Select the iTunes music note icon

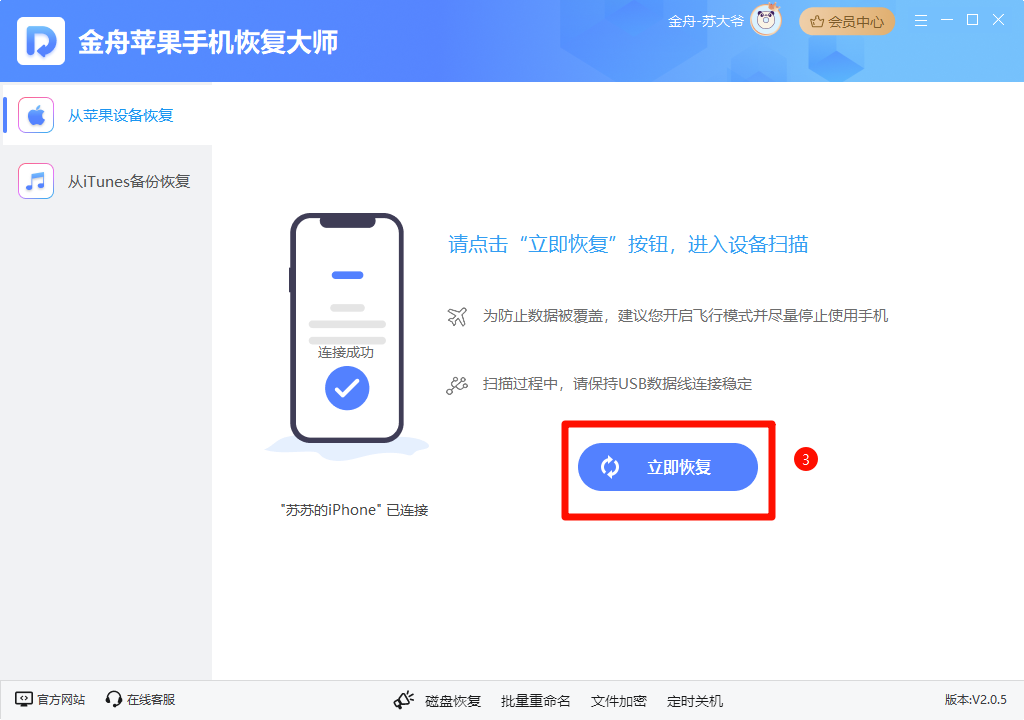(36, 181)
